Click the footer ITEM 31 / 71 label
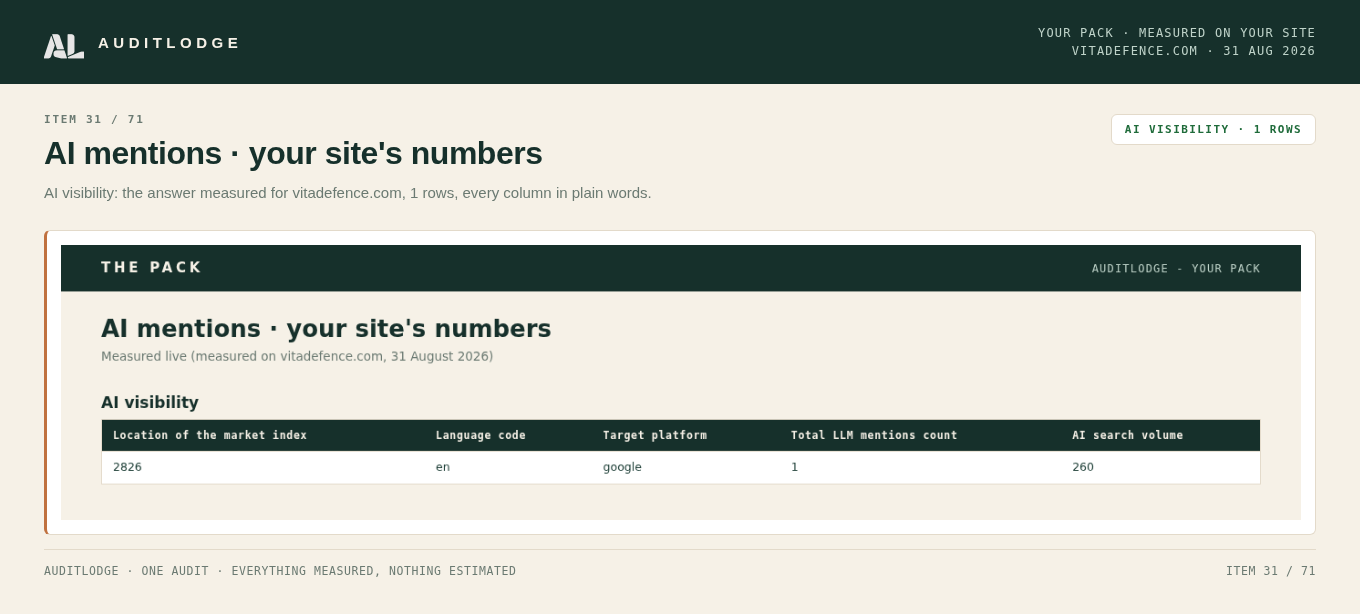 [x=1271, y=571]
